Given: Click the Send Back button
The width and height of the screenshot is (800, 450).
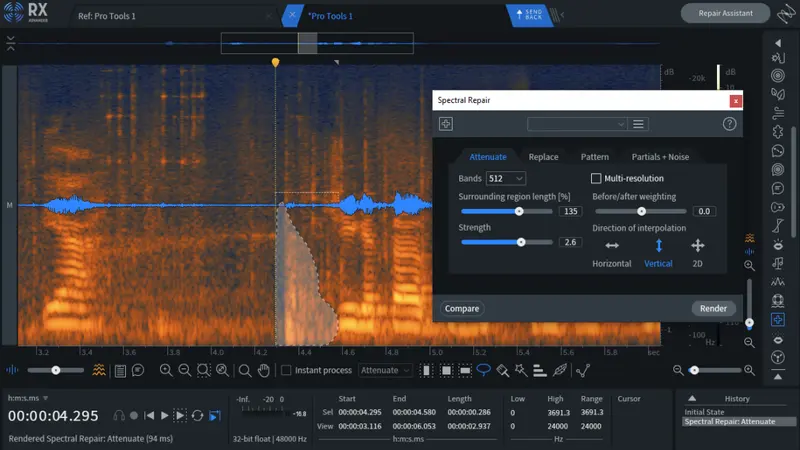Looking at the screenshot, I should [x=530, y=15].
